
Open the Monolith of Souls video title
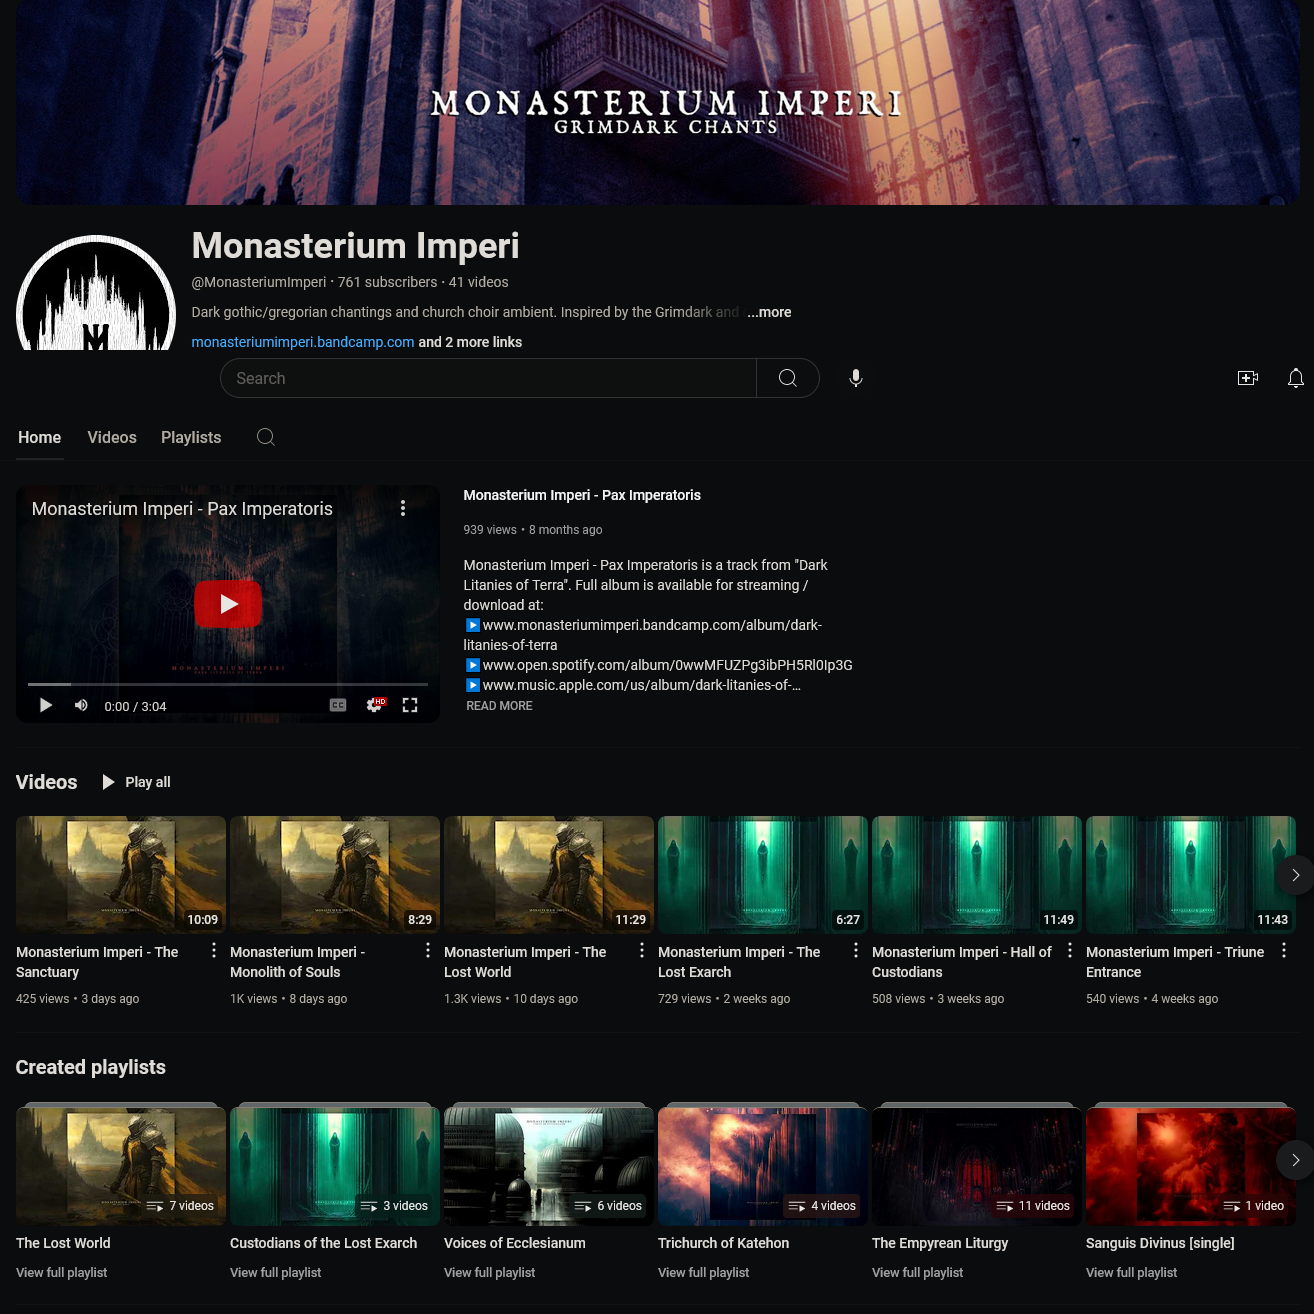297,962
